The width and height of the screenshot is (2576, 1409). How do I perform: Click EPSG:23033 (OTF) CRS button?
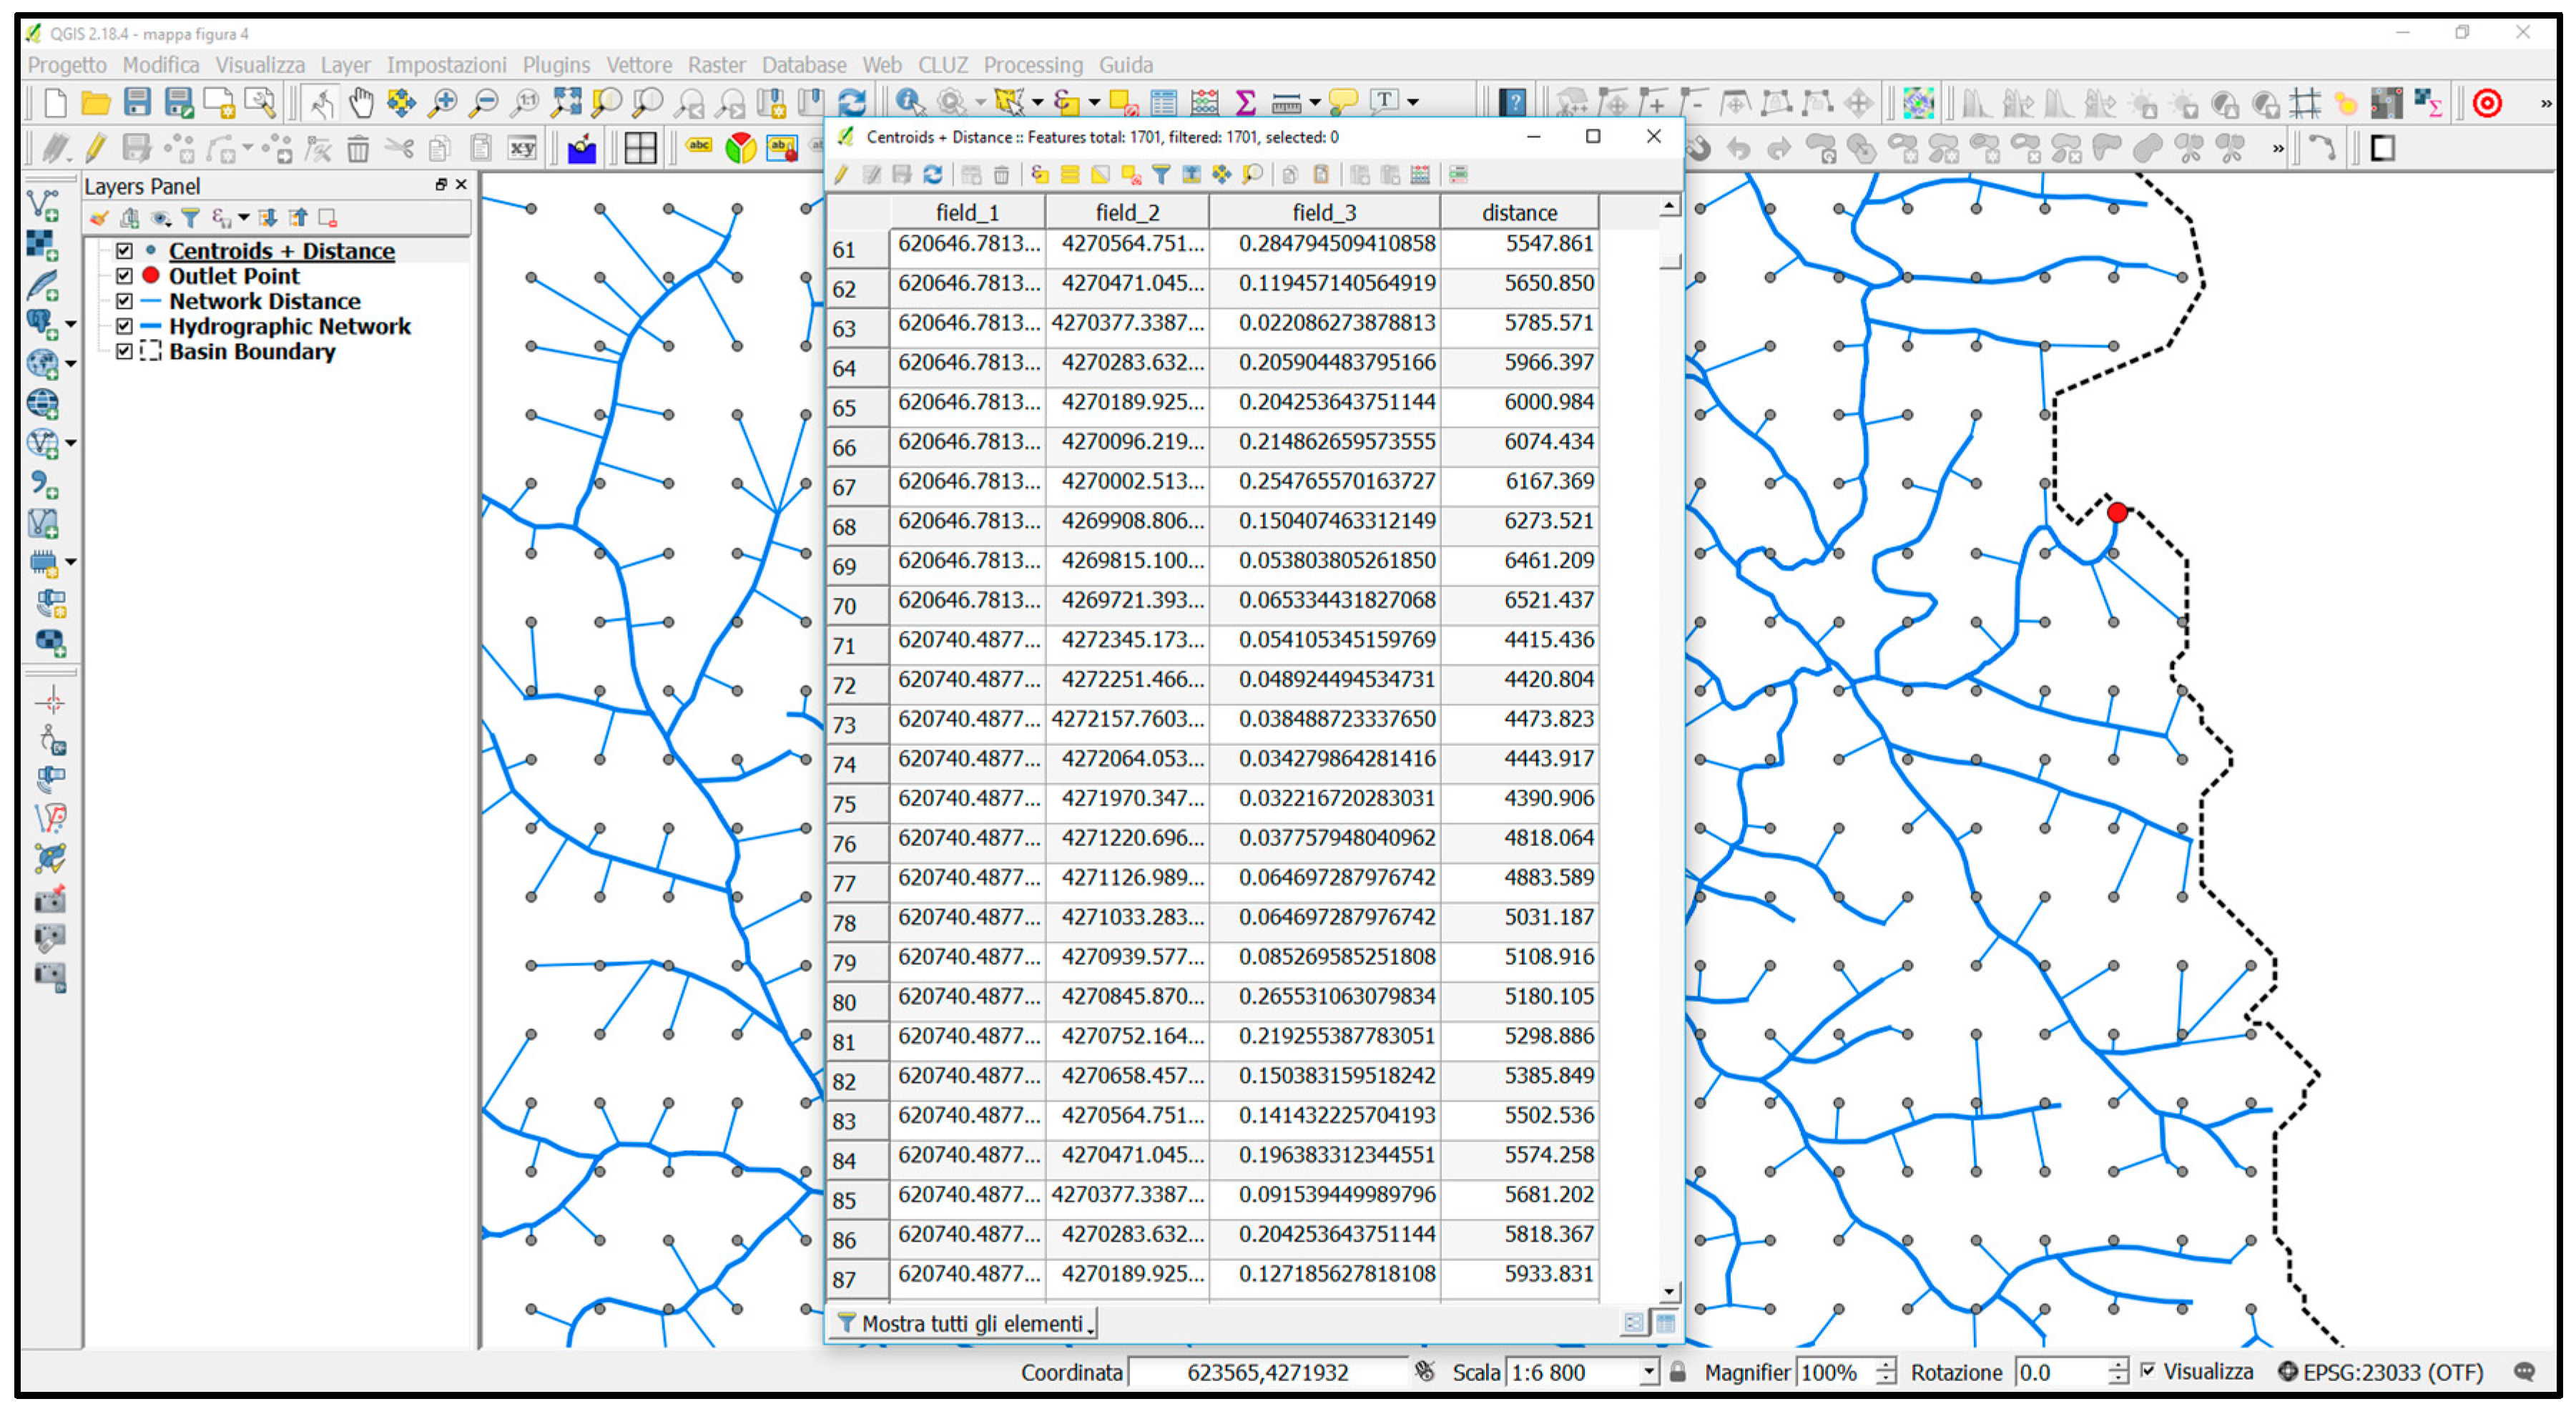click(2381, 1372)
